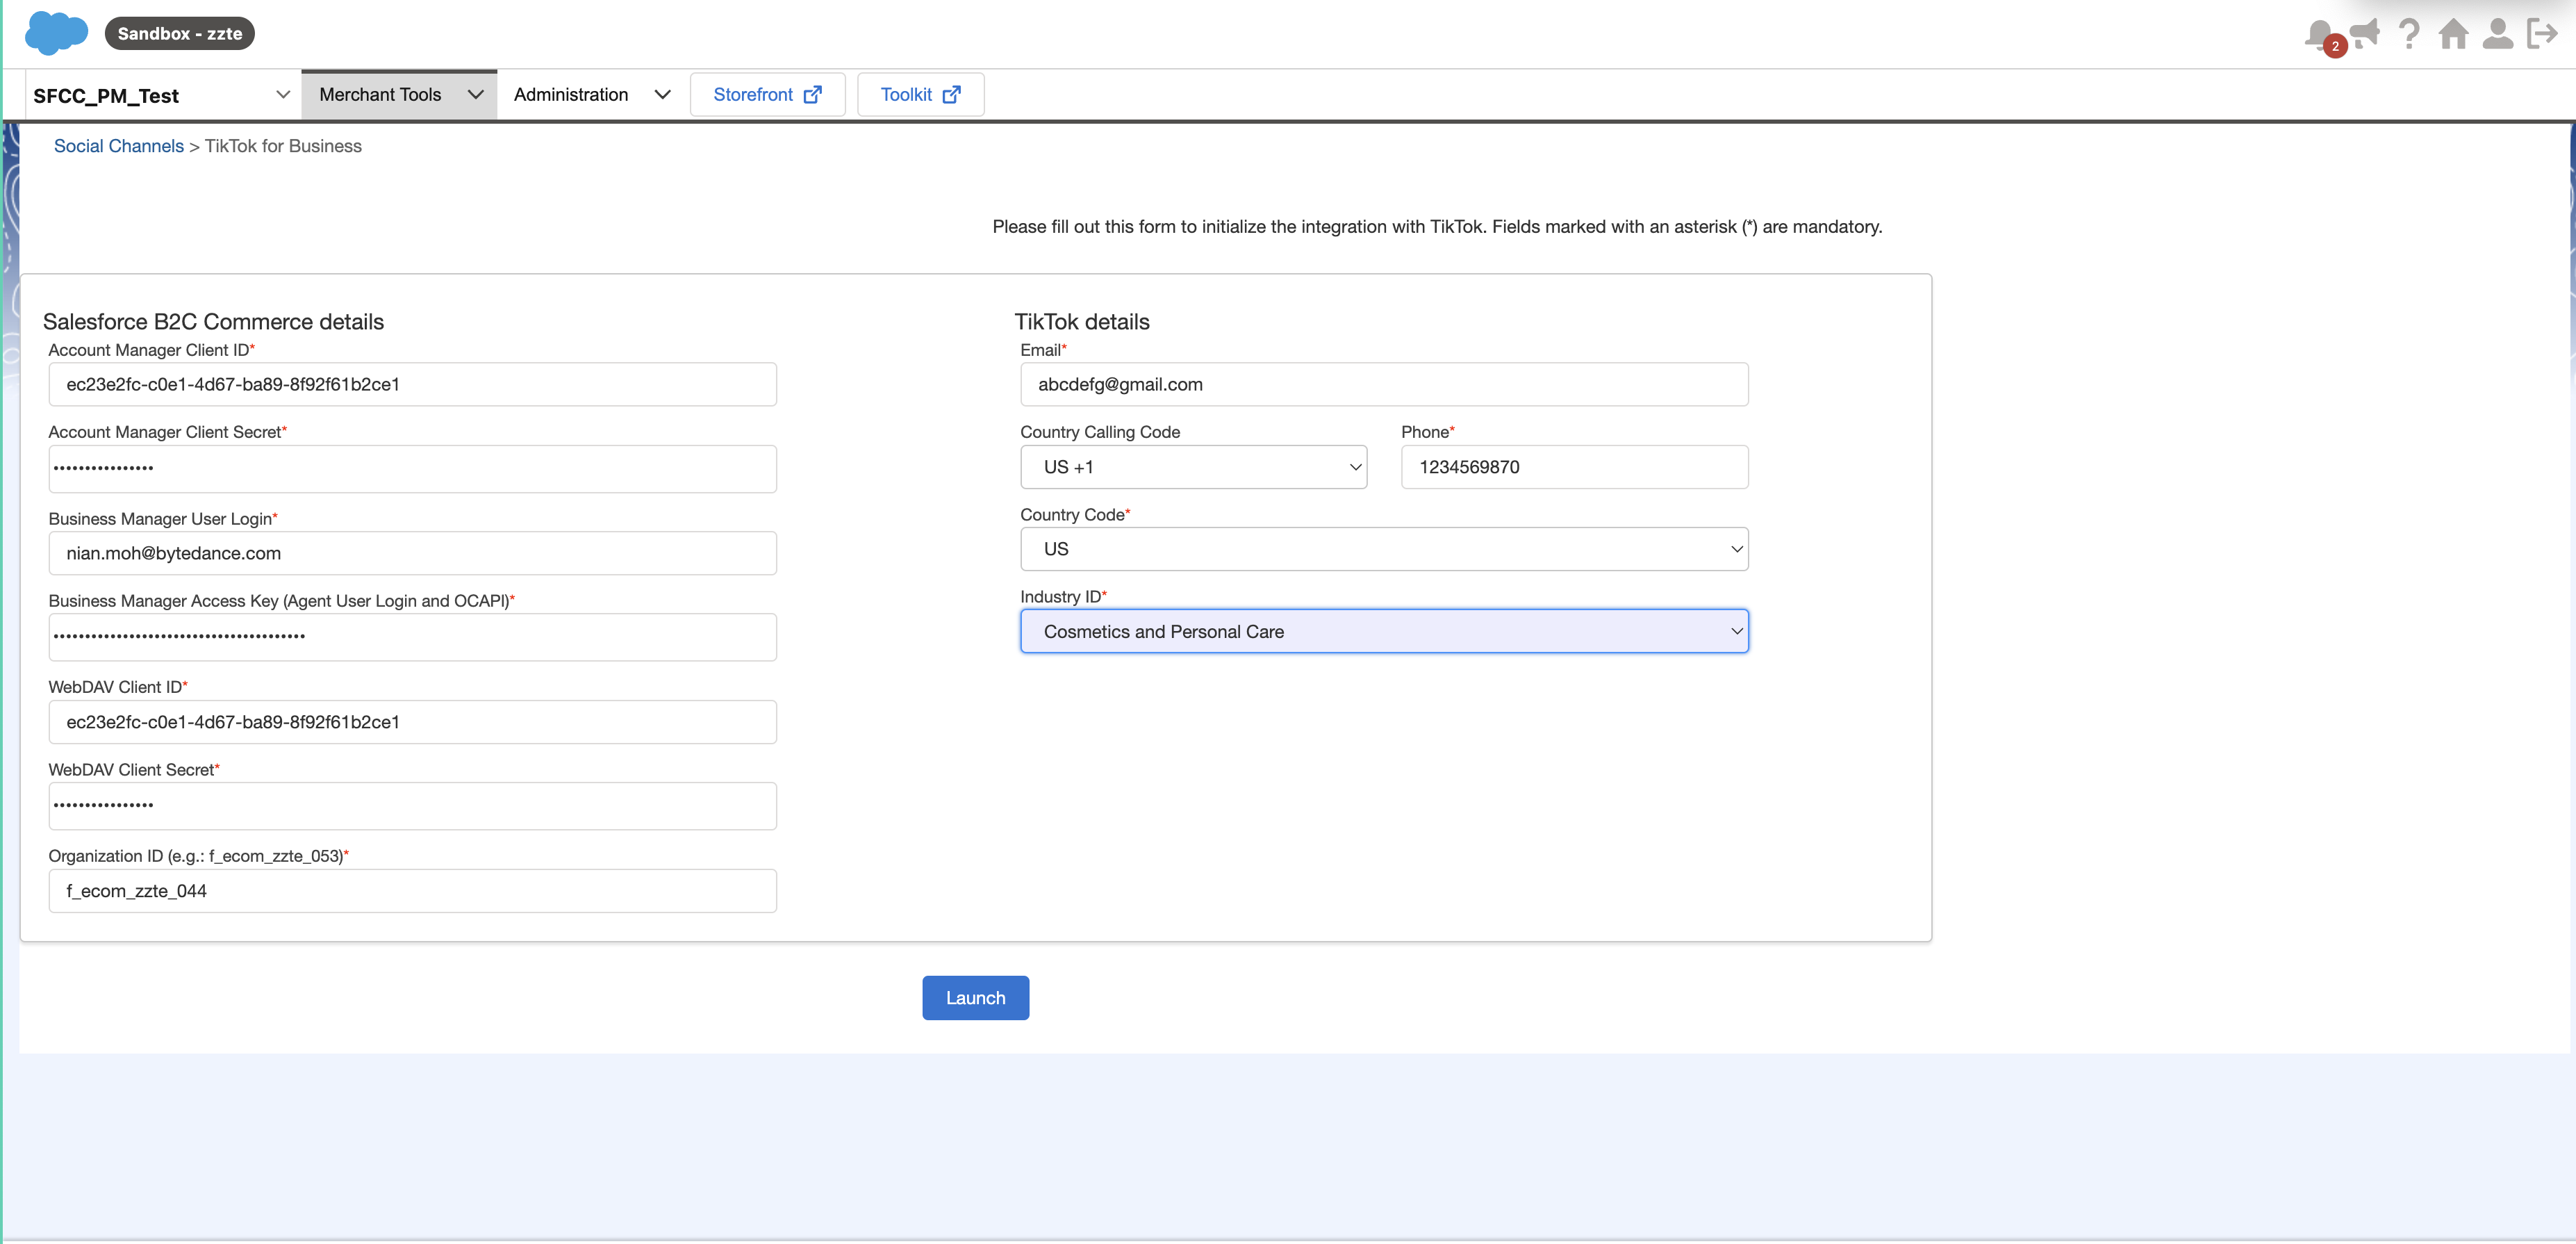2576x1244 pixels.
Task: Open the Country Code dropdown
Action: pyautogui.click(x=1383, y=549)
